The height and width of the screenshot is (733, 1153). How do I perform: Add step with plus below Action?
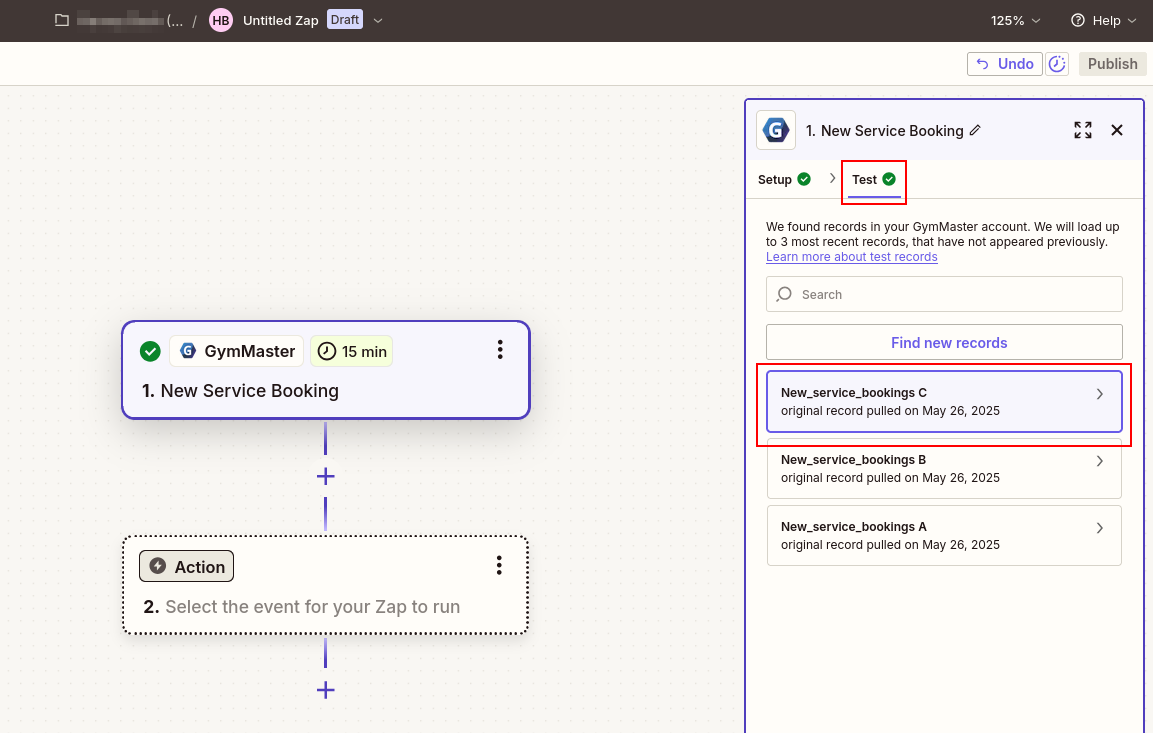click(x=326, y=690)
